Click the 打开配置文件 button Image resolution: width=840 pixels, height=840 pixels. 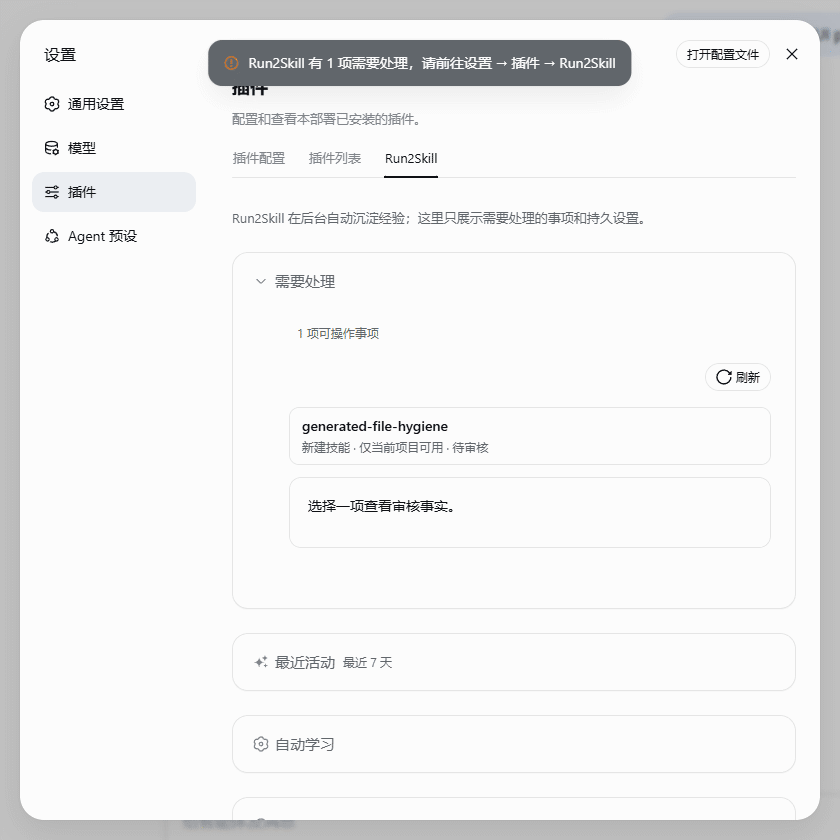tap(723, 54)
